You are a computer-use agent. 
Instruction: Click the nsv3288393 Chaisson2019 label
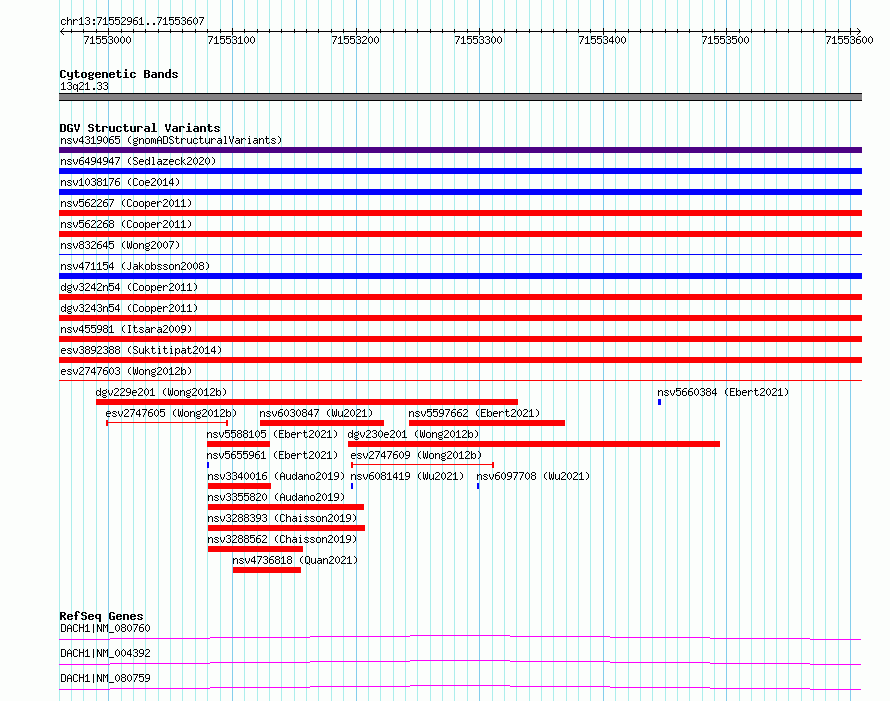point(282,518)
